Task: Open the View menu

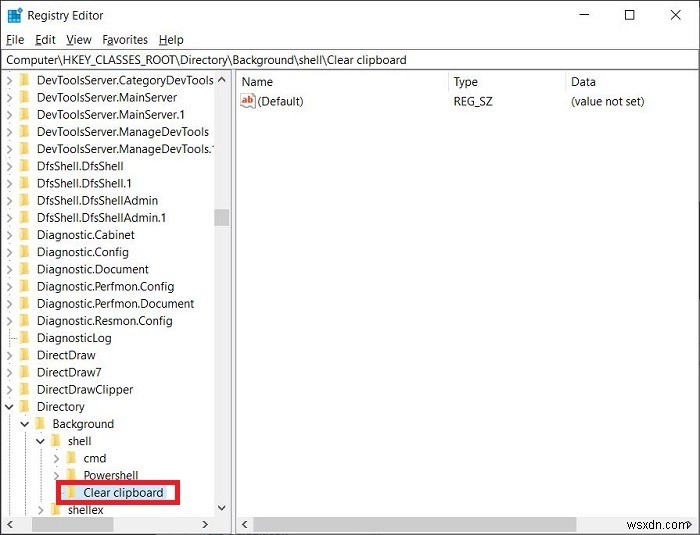Action: tap(79, 40)
